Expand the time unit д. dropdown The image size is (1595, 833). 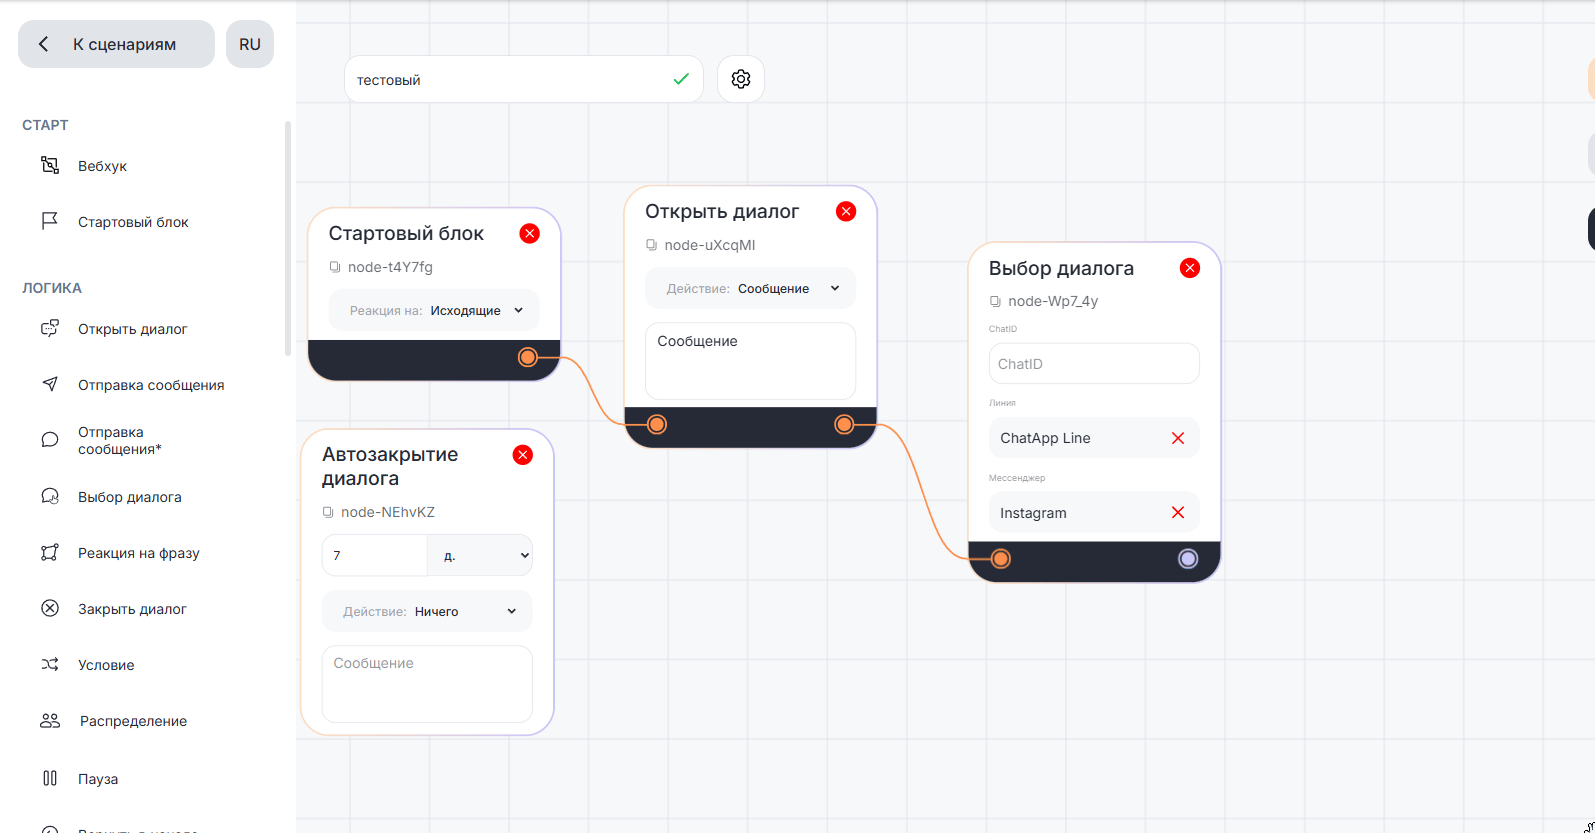coord(480,555)
